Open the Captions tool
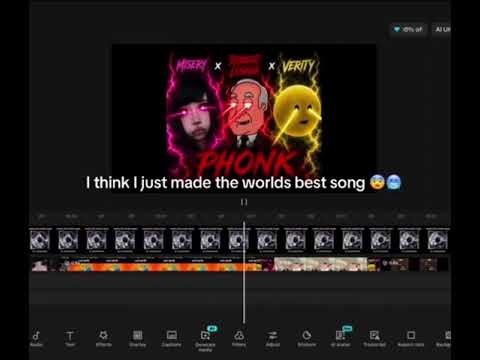The image size is (480, 360). click(172, 338)
